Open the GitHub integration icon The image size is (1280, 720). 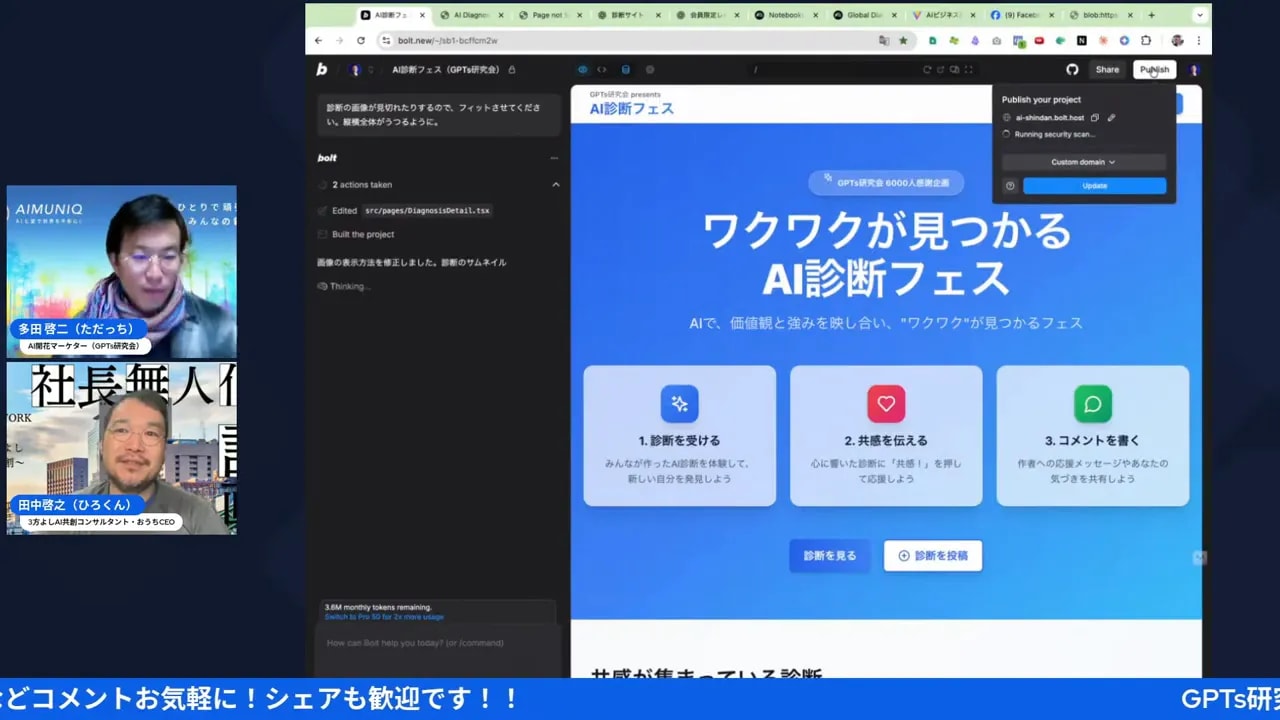[x=1071, y=69]
